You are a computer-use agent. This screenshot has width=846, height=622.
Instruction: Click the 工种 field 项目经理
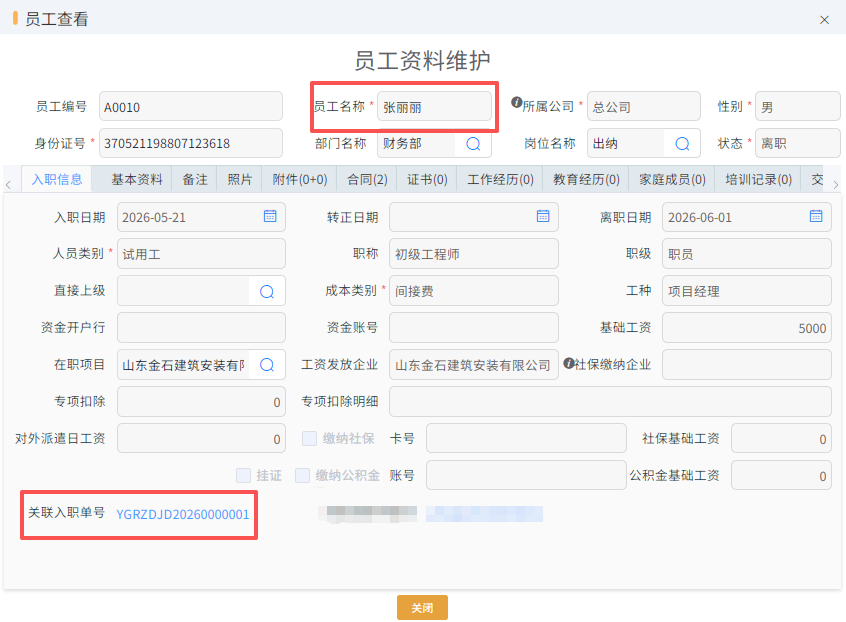(x=747, y=291)
